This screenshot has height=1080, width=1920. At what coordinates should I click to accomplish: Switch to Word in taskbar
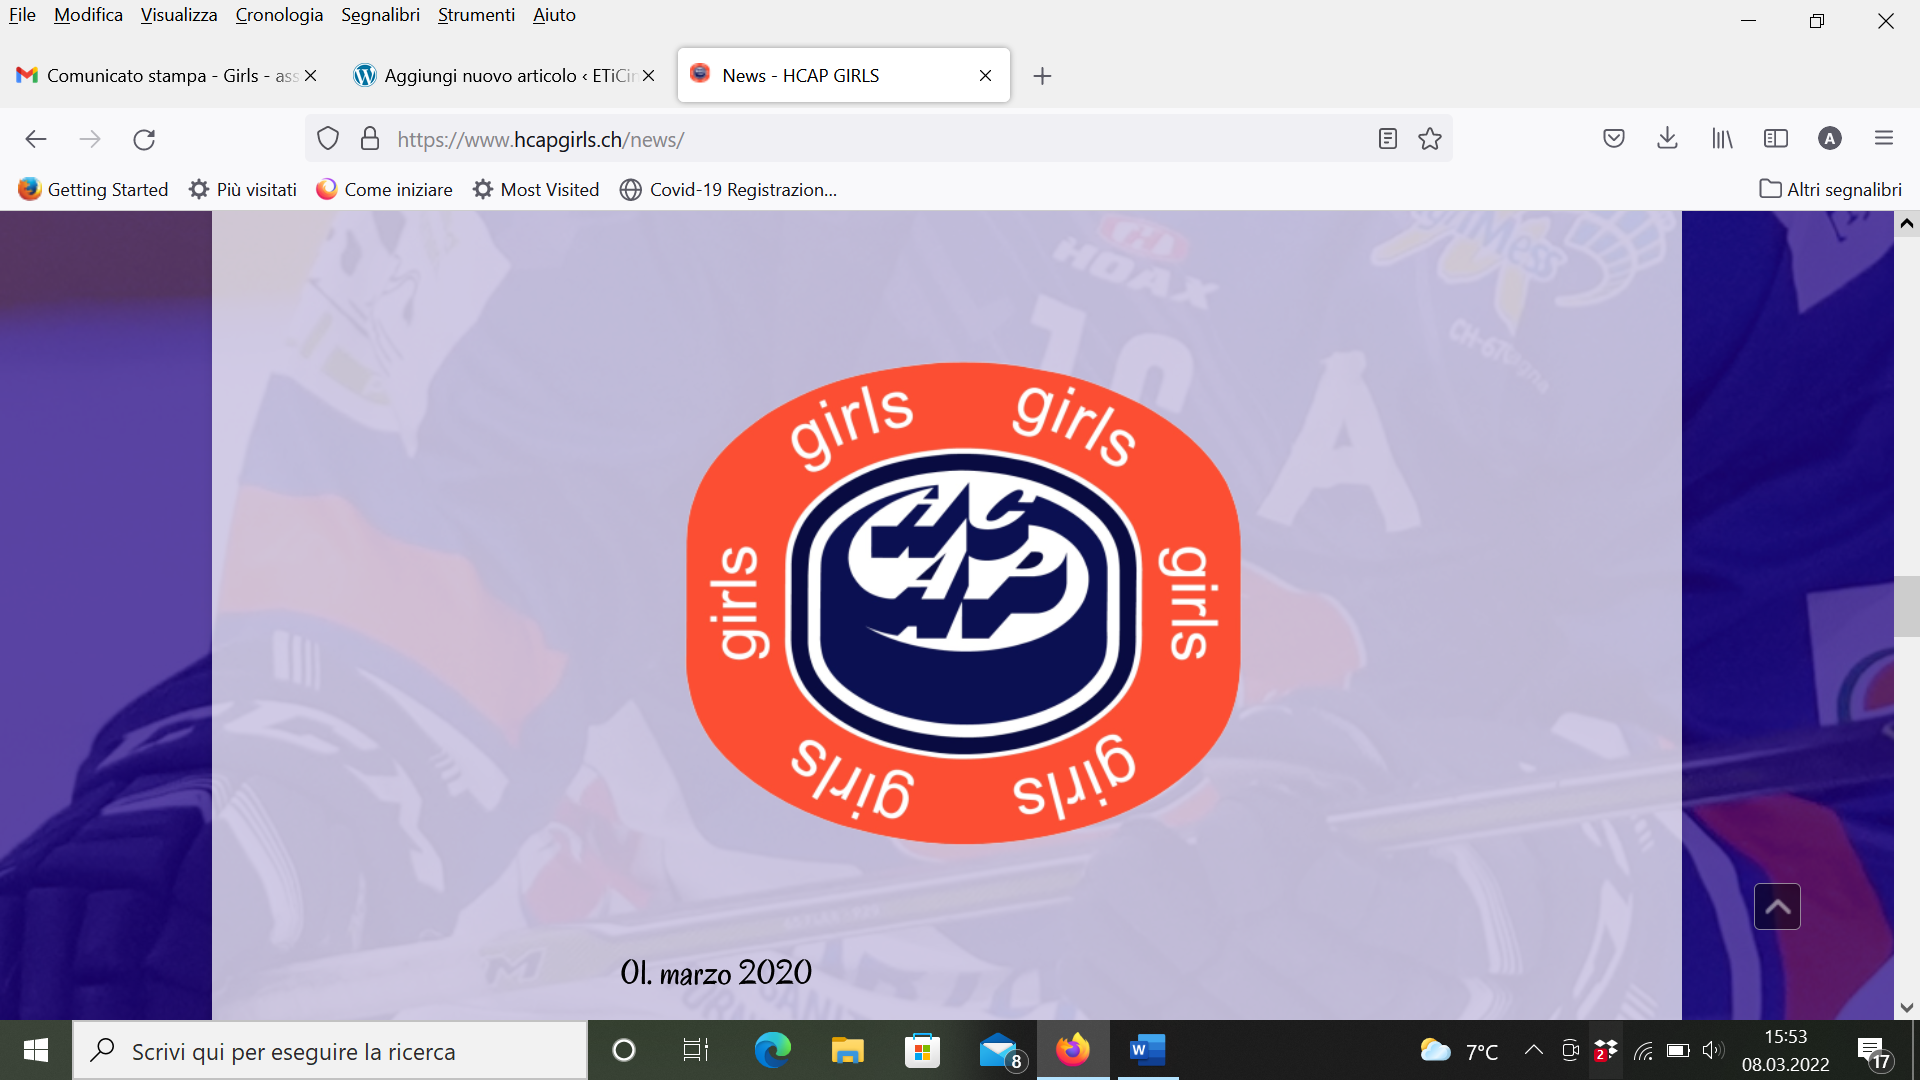click(1147, 1050)
